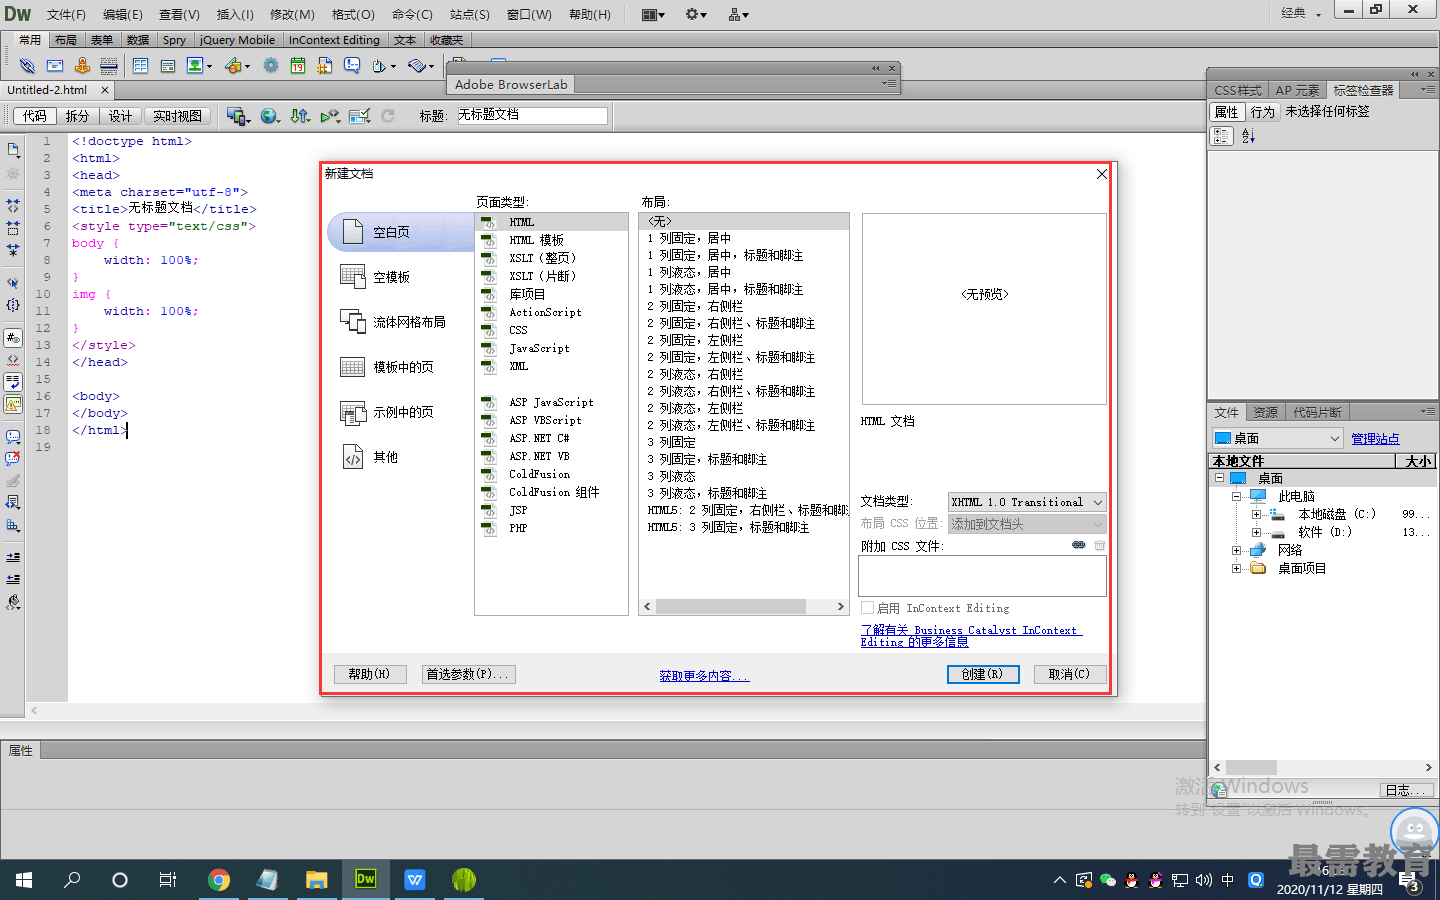The image size is (1440, 900).
Task: Select the PHP page type
Action: tap(518, 528)
